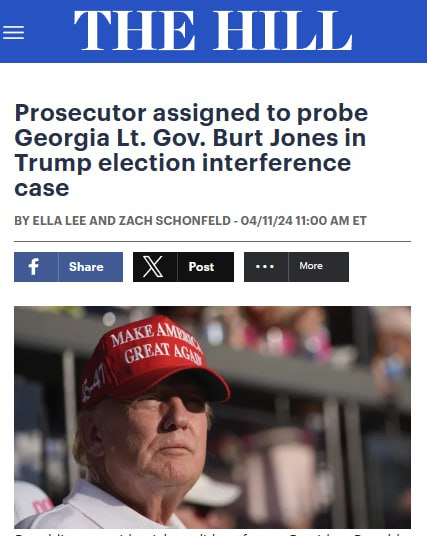
Task: Click the three-dots ellipsis icon
Action: (x=265, y=267)
